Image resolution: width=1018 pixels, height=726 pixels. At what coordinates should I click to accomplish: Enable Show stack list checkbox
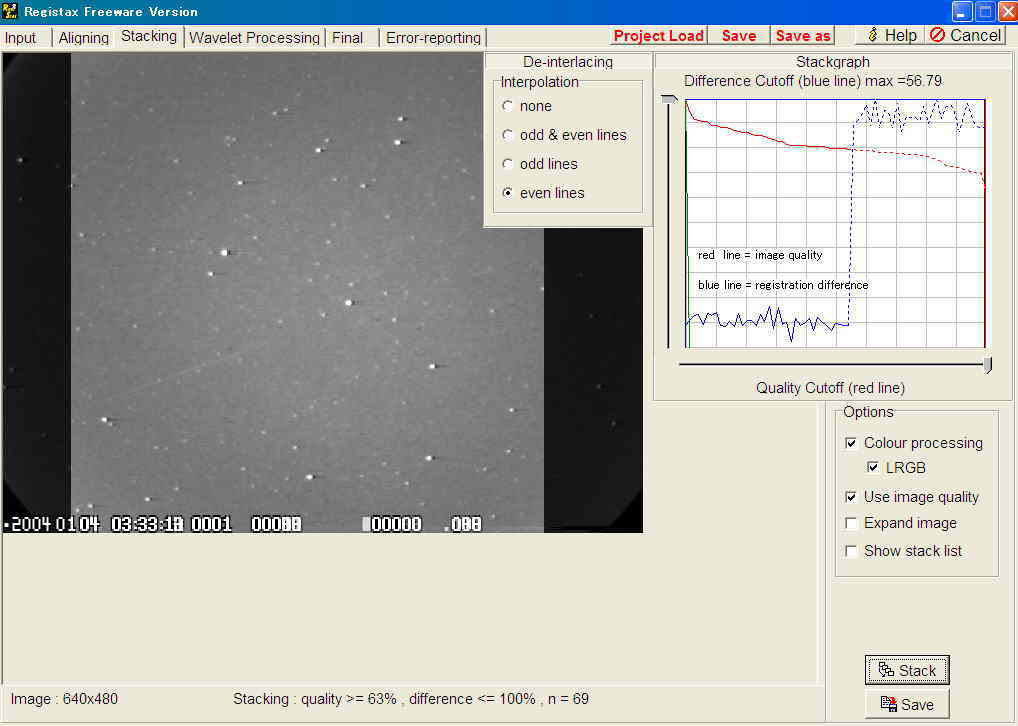pos(851,551)
